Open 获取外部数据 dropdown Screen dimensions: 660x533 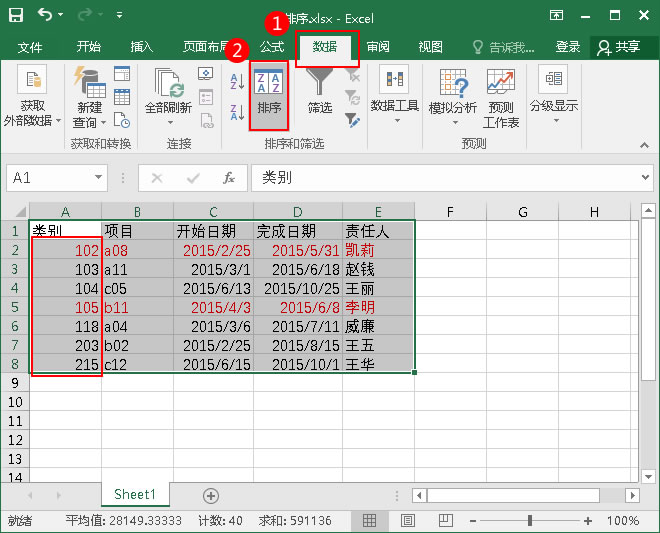tap(32, 98)
